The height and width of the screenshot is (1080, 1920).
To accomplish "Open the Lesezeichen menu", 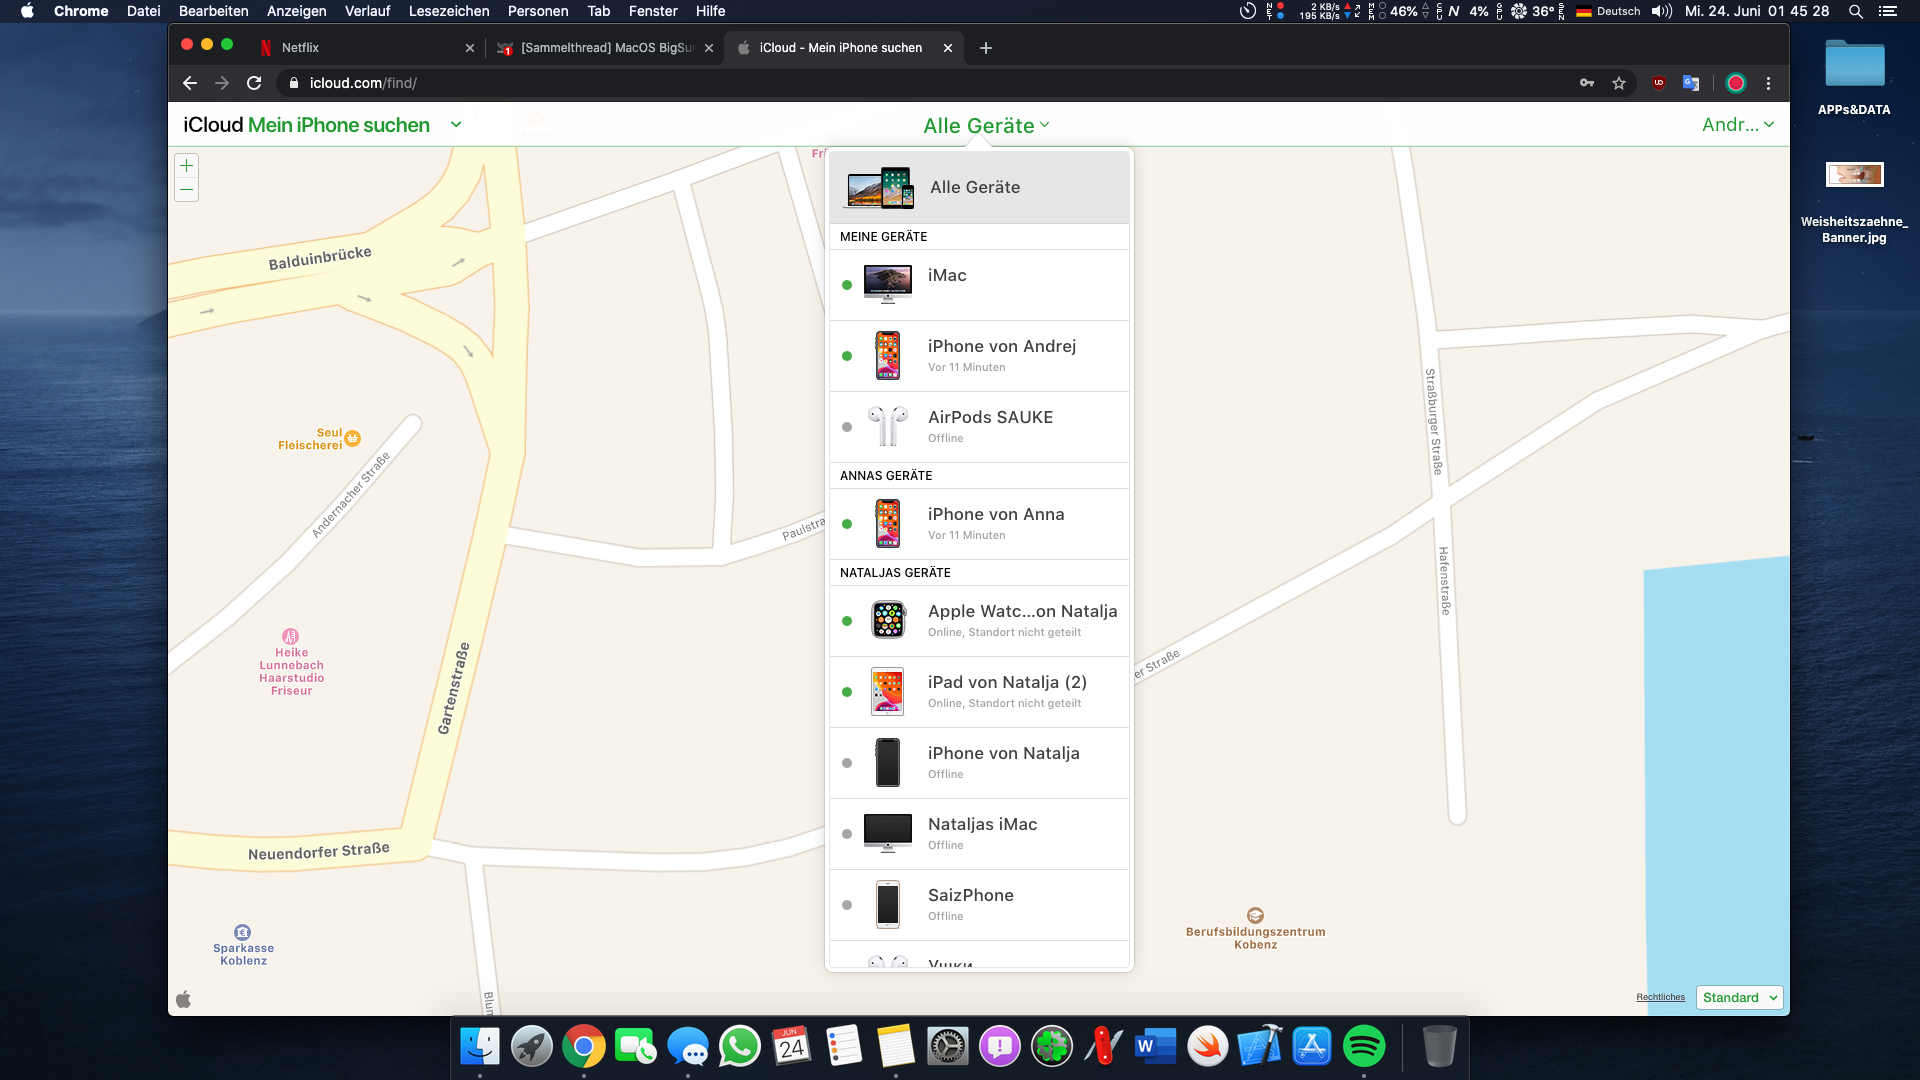I will pyautogui.click(x=449, y=11).
